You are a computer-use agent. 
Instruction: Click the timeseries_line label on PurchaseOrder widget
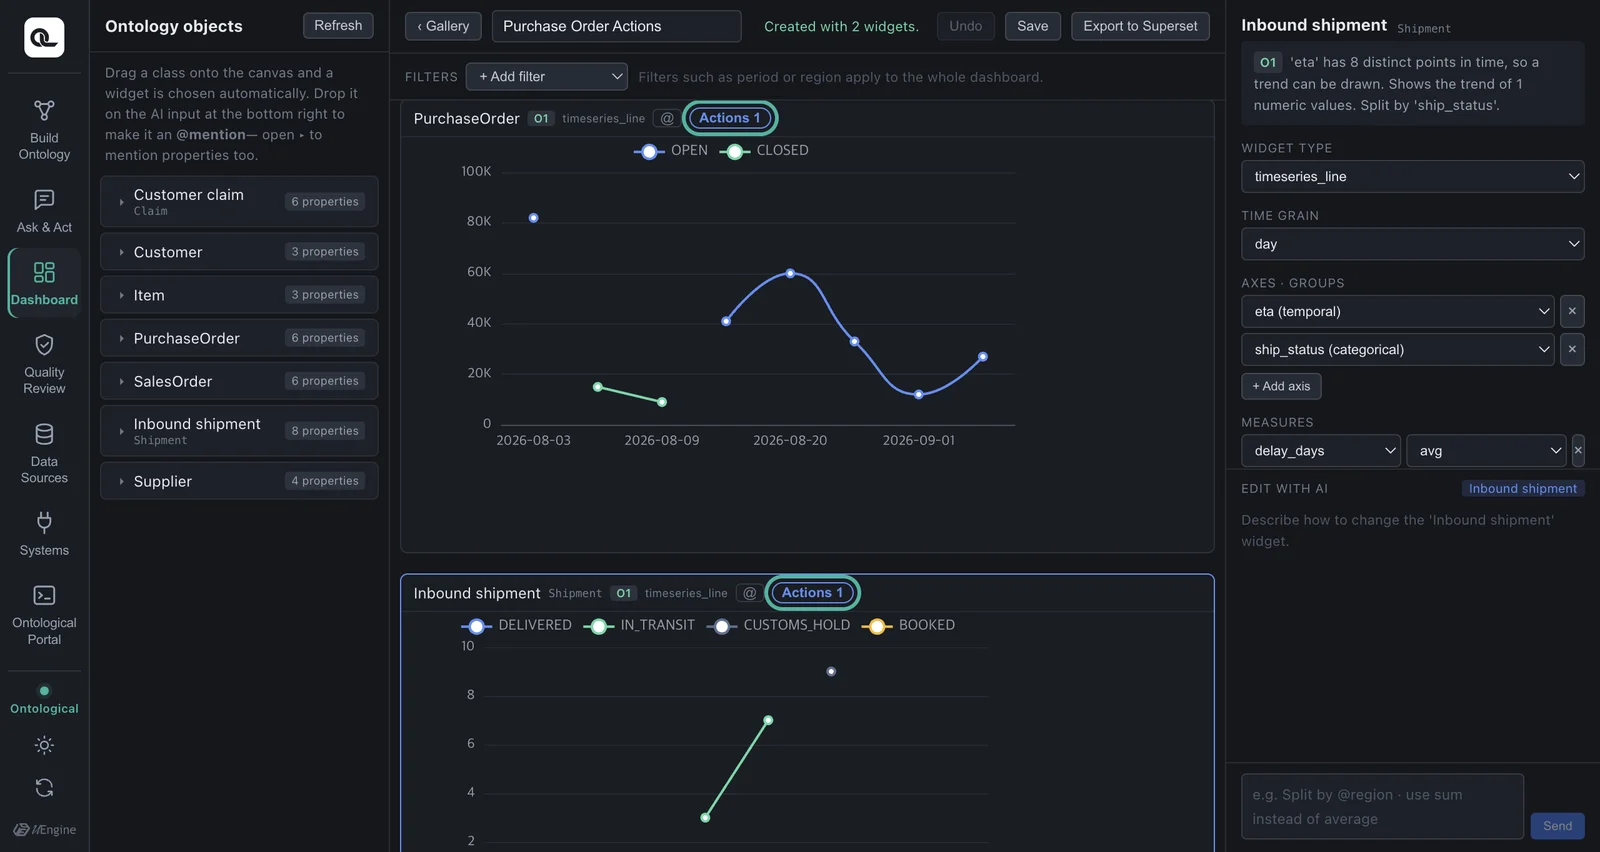pos(603,118)
